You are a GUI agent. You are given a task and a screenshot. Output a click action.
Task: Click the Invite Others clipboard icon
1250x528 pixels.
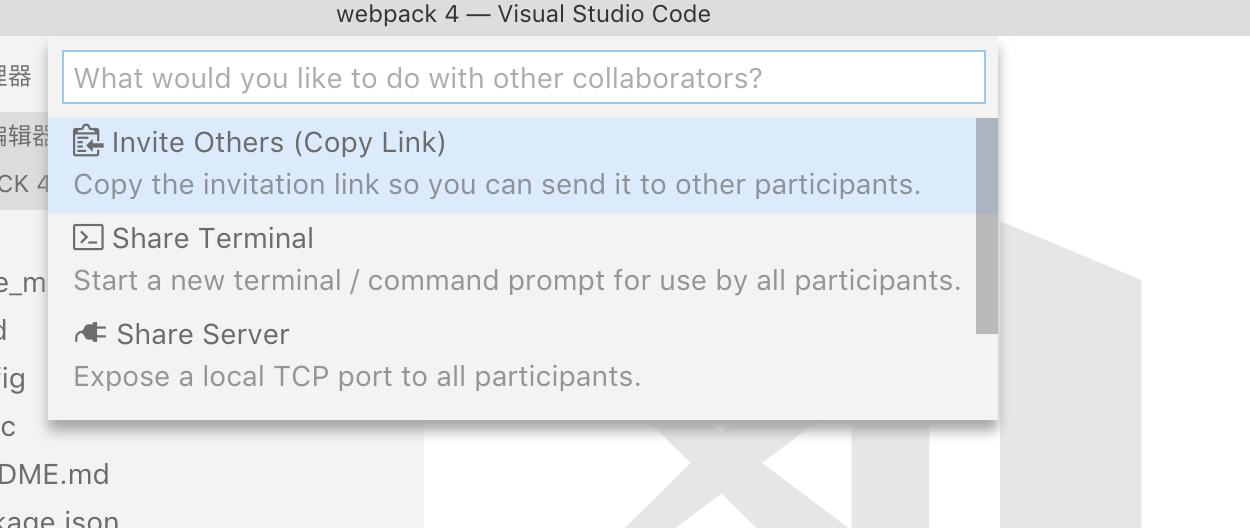coord(88,142)
